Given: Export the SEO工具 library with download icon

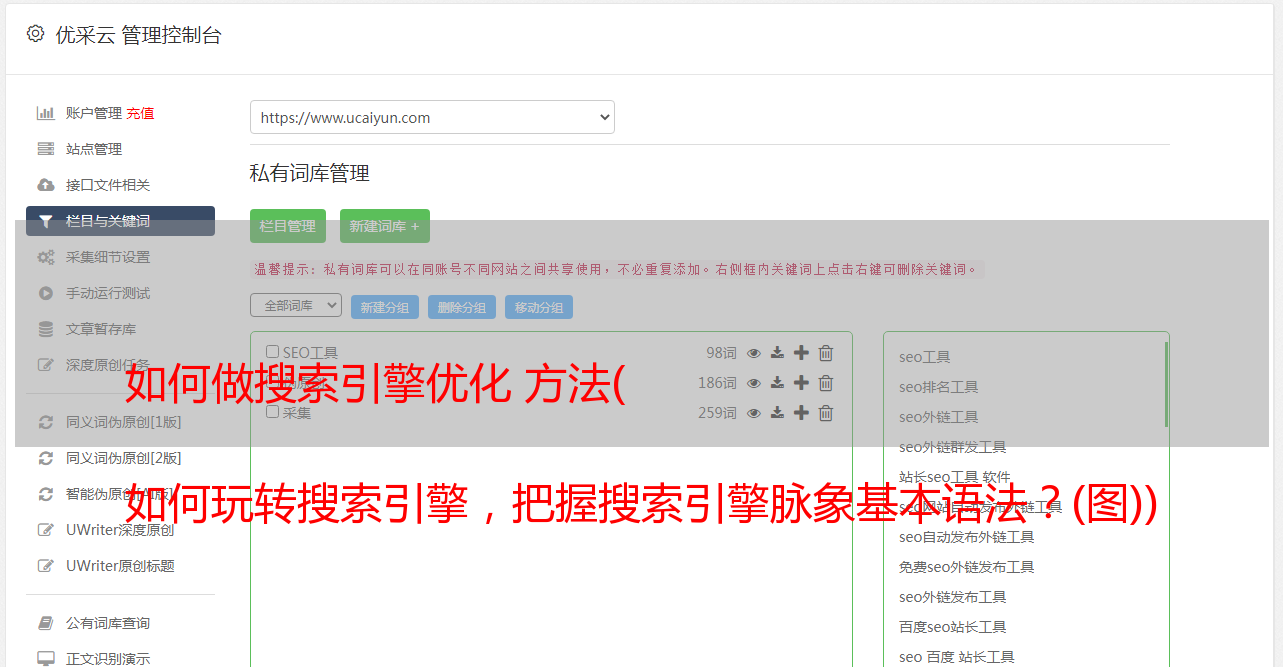Looking at the screenshot, I should pos(777,353).
